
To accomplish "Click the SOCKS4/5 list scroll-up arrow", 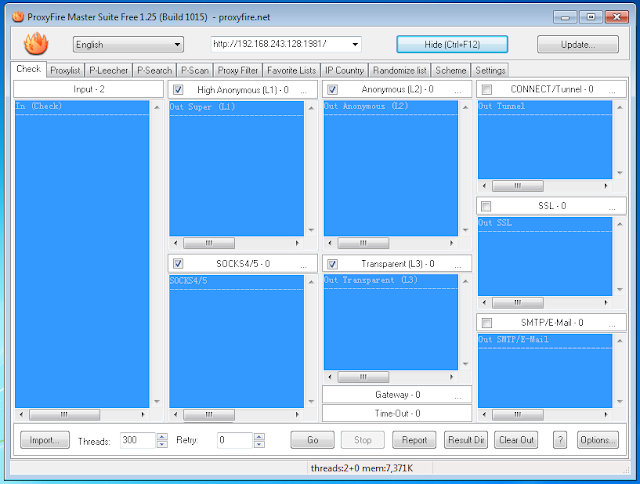I will pos(311,282).
